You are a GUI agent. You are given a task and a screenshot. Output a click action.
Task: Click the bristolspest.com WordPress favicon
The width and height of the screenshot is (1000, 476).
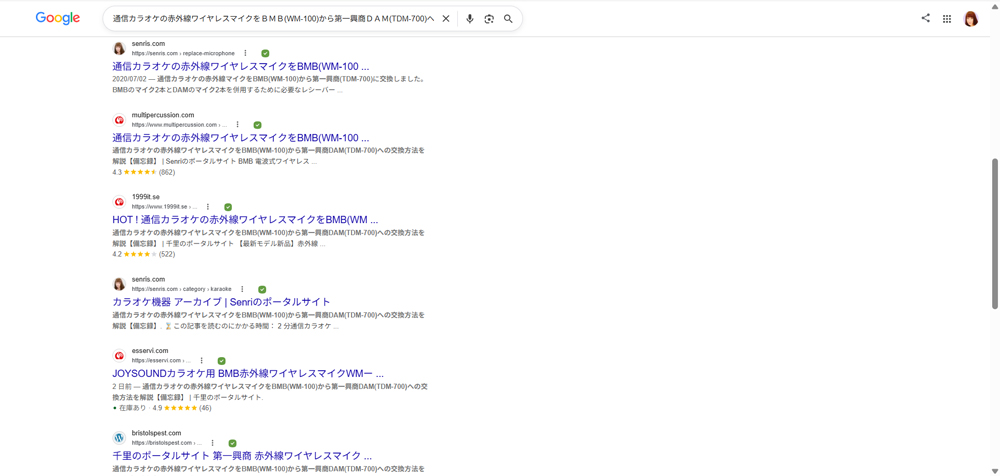(x=119, y=438)
